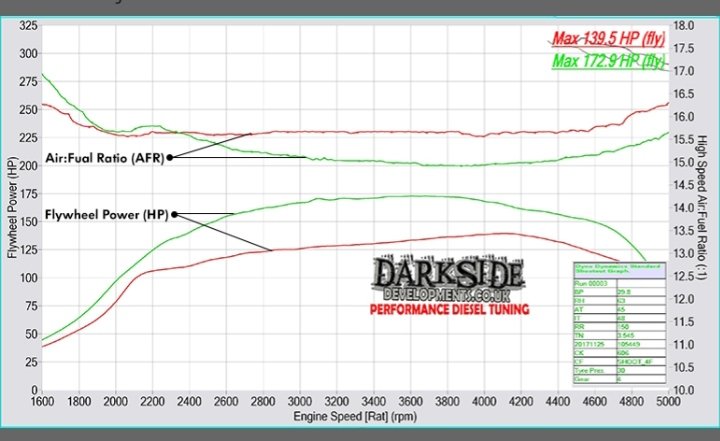Screen dimensions: 720x441
Task: Click the Flywheel Power annotation bullet dot
Action: click(x=174, y=214)
